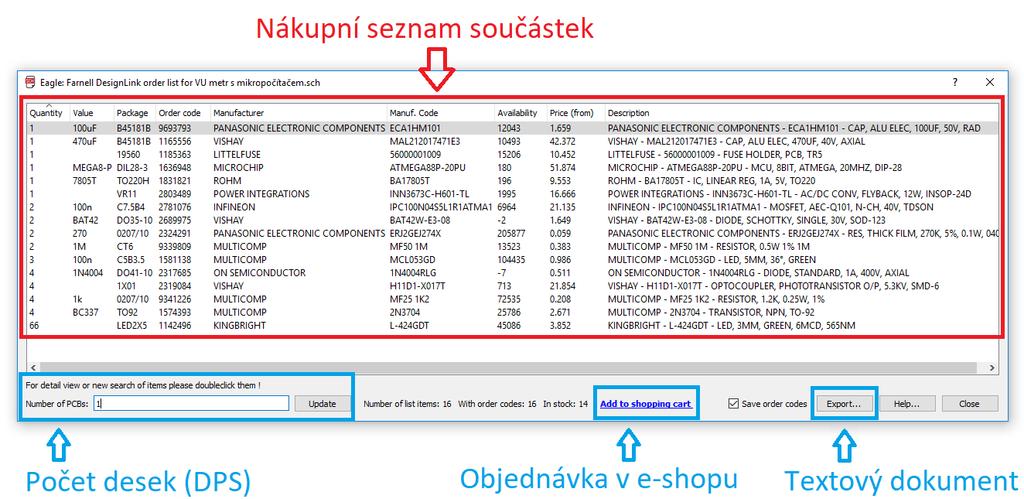Screen dimensions: 1024x499
Task: Click the MEGA8-P value cell
Action: click(x=92, y=168)
